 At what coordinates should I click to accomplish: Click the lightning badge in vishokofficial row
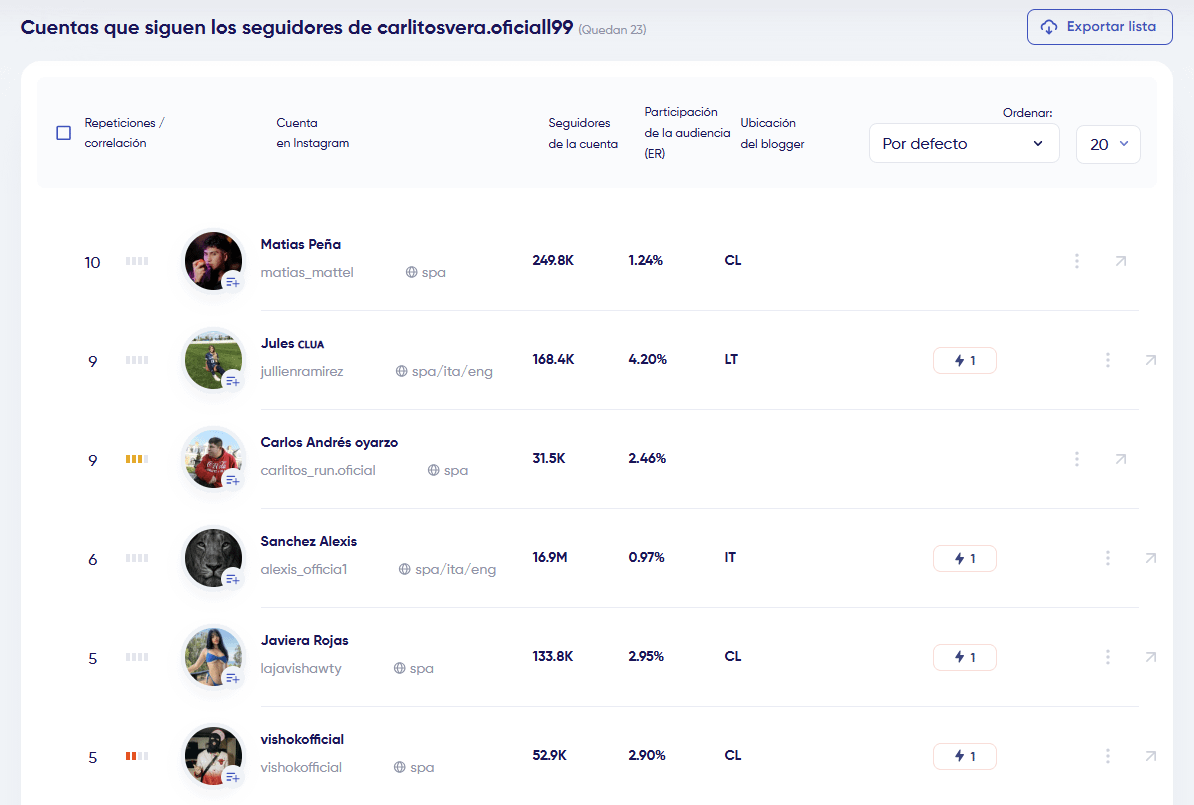coord(964,756)
